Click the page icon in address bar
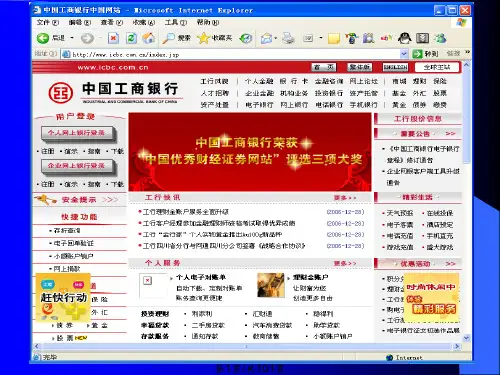This screenshot has width=500, height=375. coord(66,54)
